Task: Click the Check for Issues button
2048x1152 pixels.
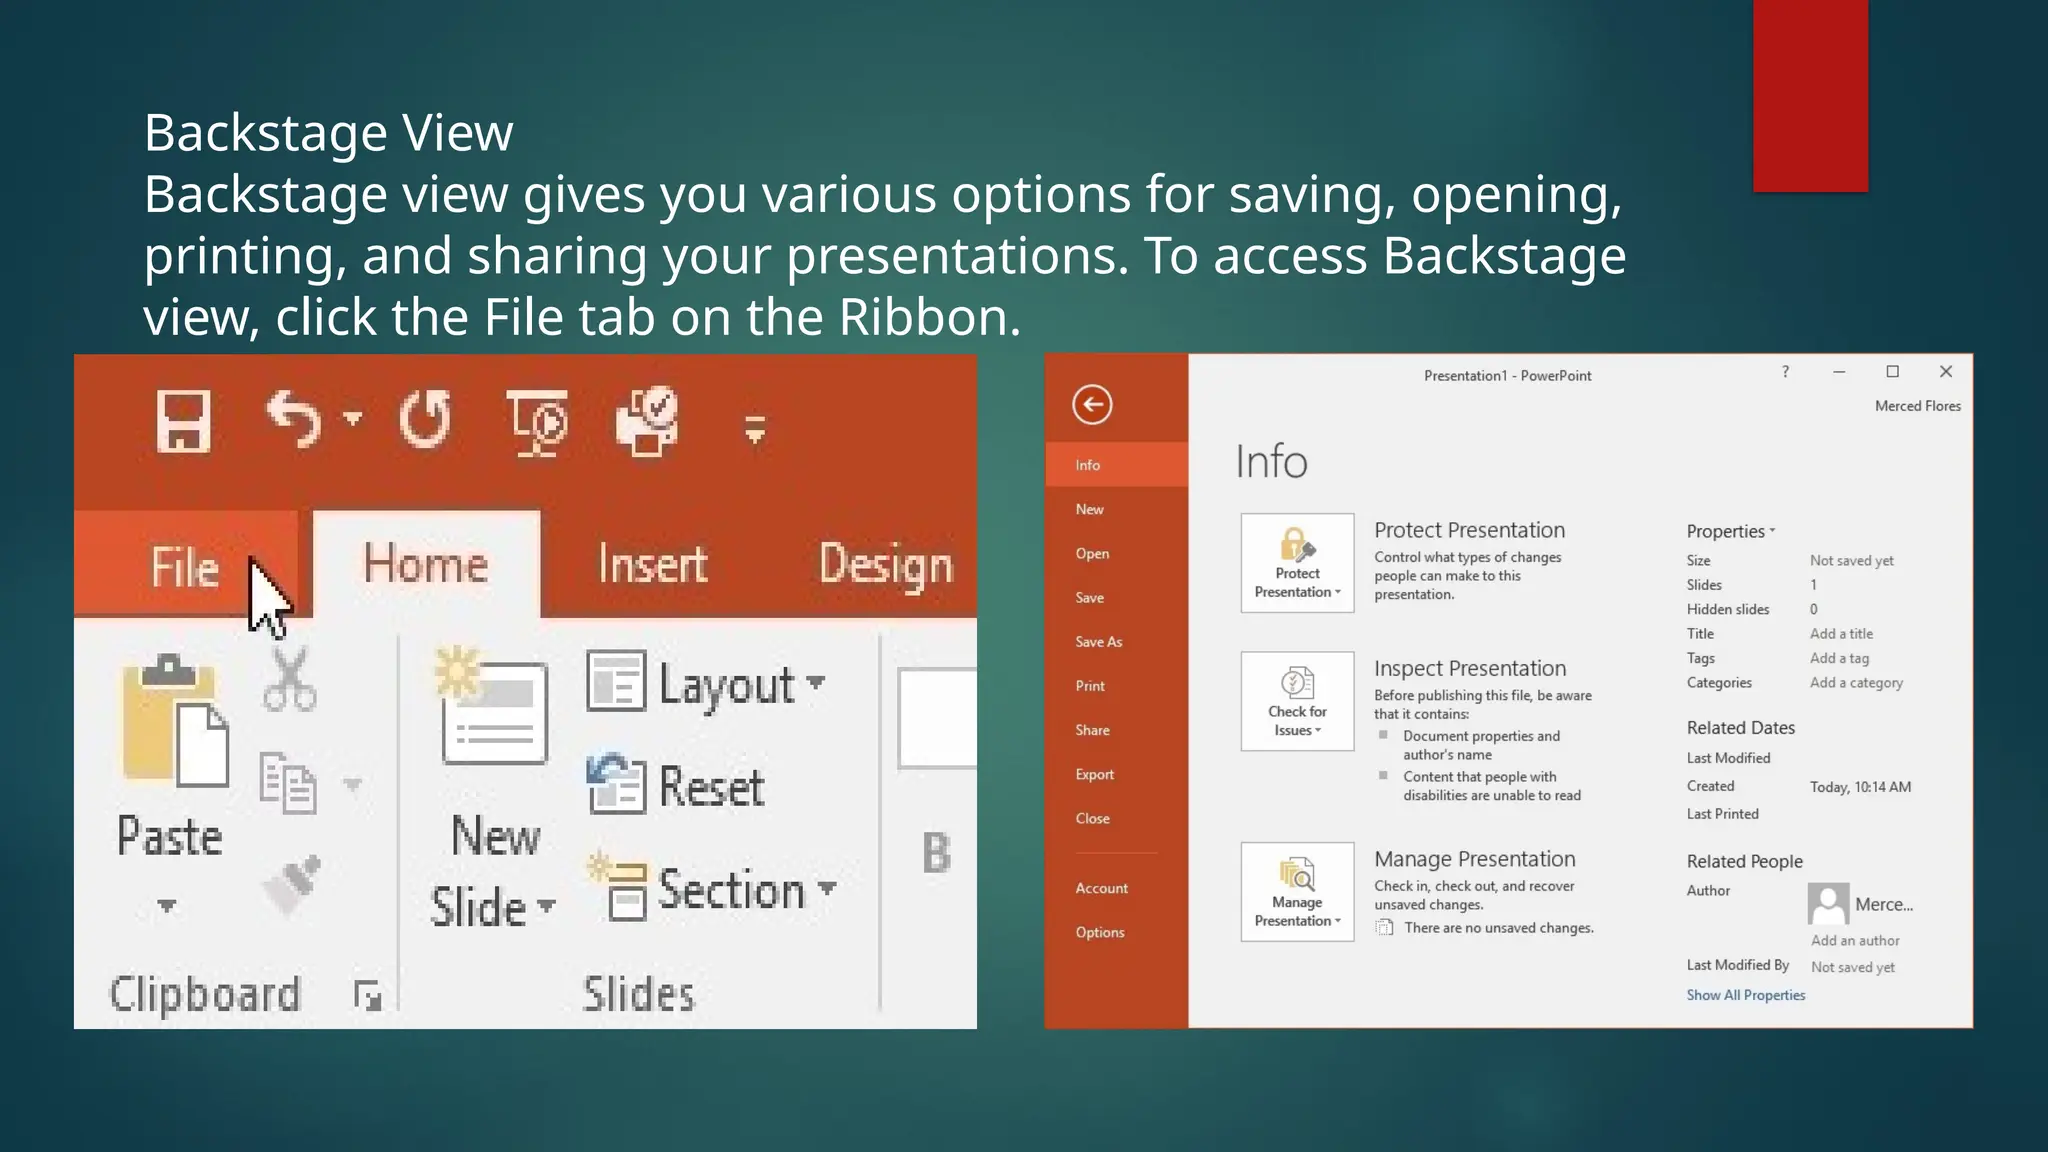Action: tap(1297, 701)
